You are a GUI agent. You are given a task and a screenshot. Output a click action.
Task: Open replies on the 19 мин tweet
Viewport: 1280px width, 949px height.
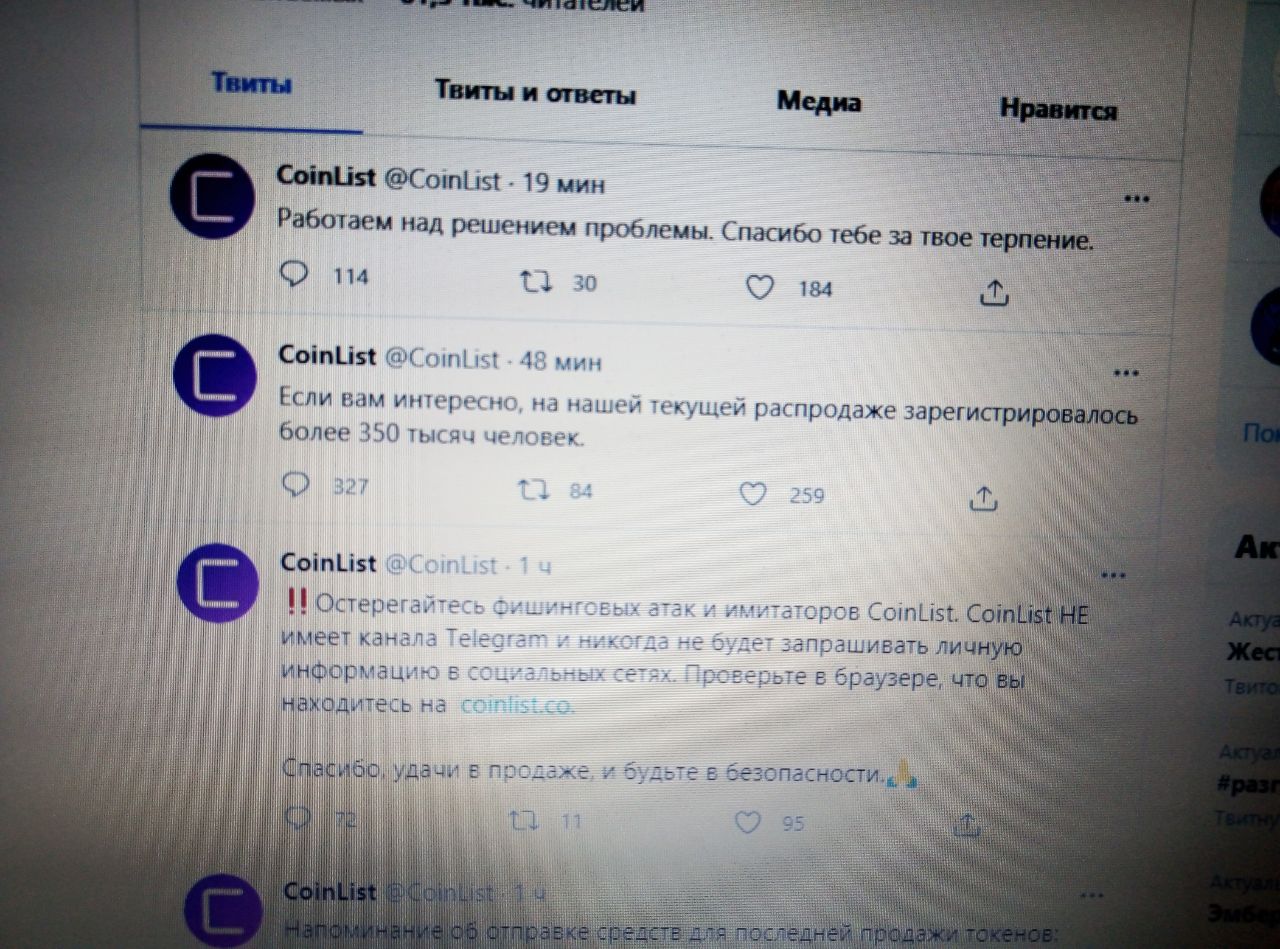tap(294, 274)
